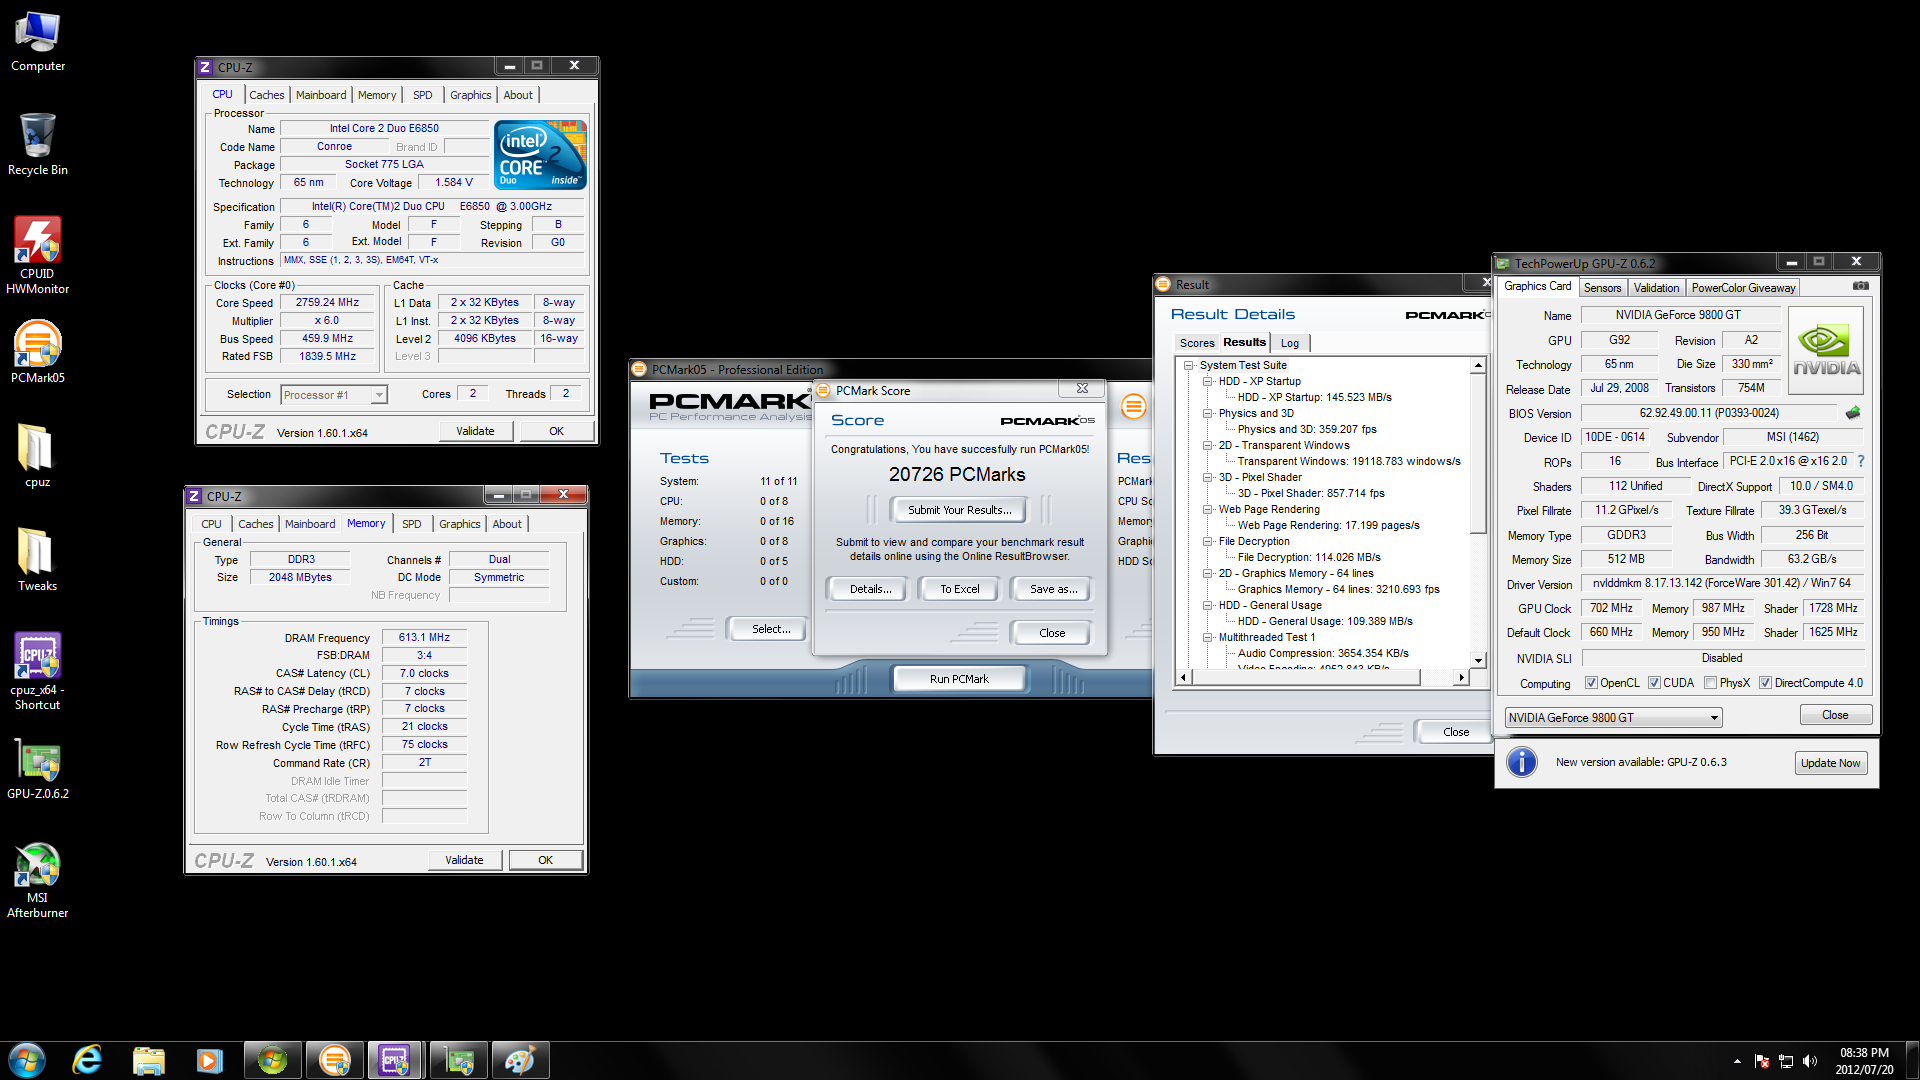Click Update Now in GPU-Z notice
Screen dimensions: 1920x1080
point(1830,763)
